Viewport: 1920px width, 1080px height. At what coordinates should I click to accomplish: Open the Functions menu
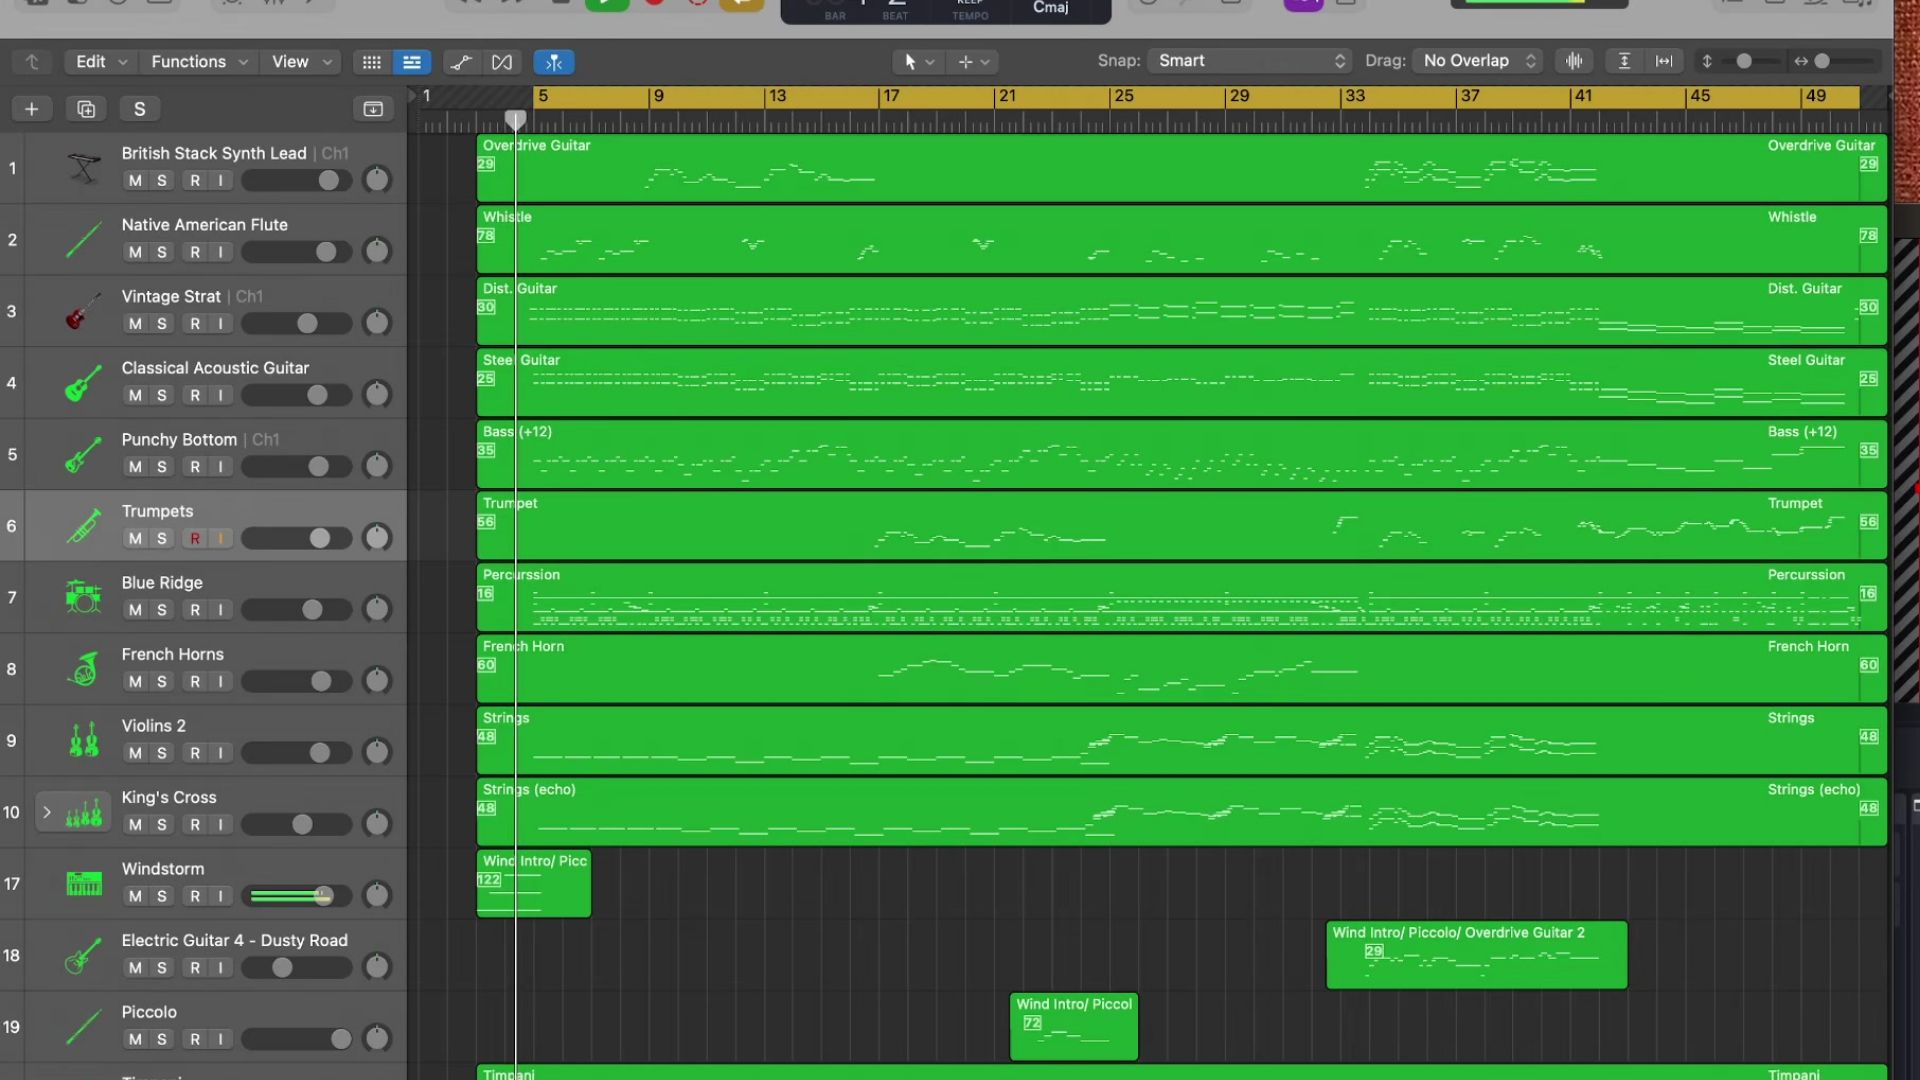(x=198, y=62)
